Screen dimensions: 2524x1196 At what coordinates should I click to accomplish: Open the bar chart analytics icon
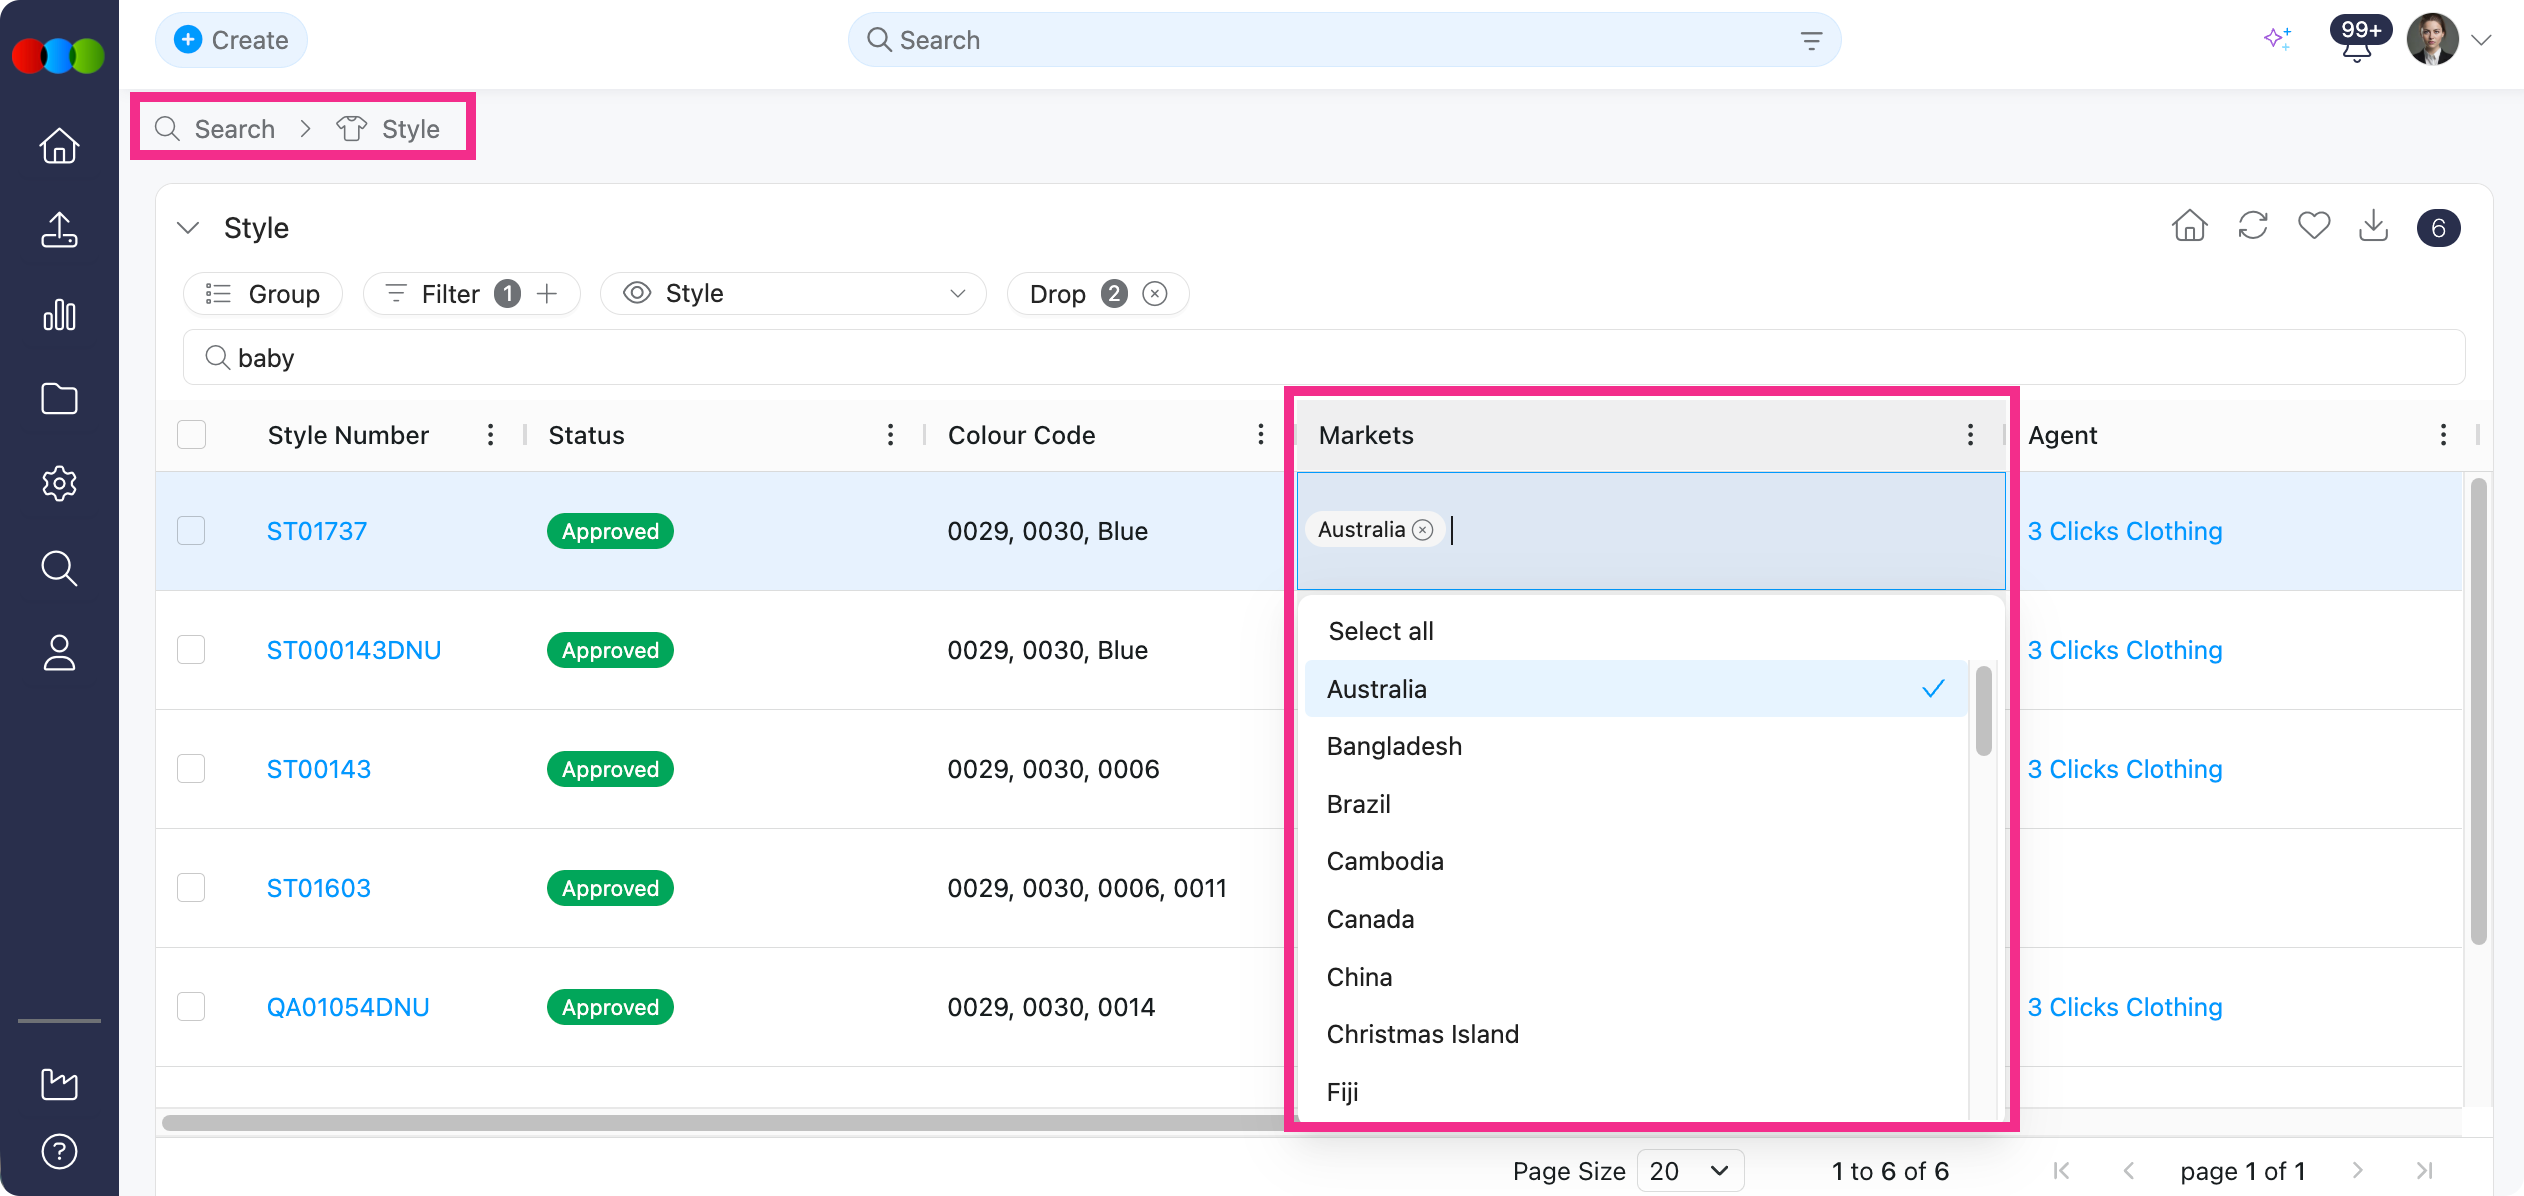(59, 314)
